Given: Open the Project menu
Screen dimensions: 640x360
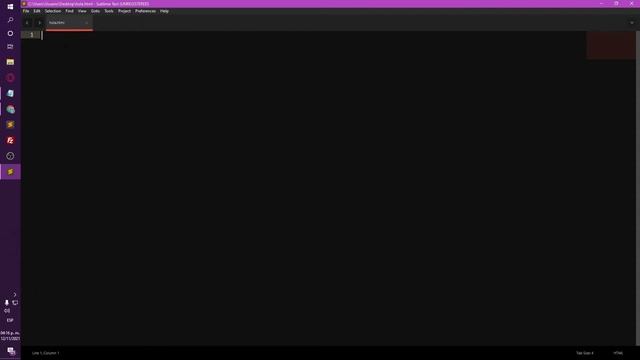Looking at the screenshot, I should pyautogui.click(x=124, y=11).
